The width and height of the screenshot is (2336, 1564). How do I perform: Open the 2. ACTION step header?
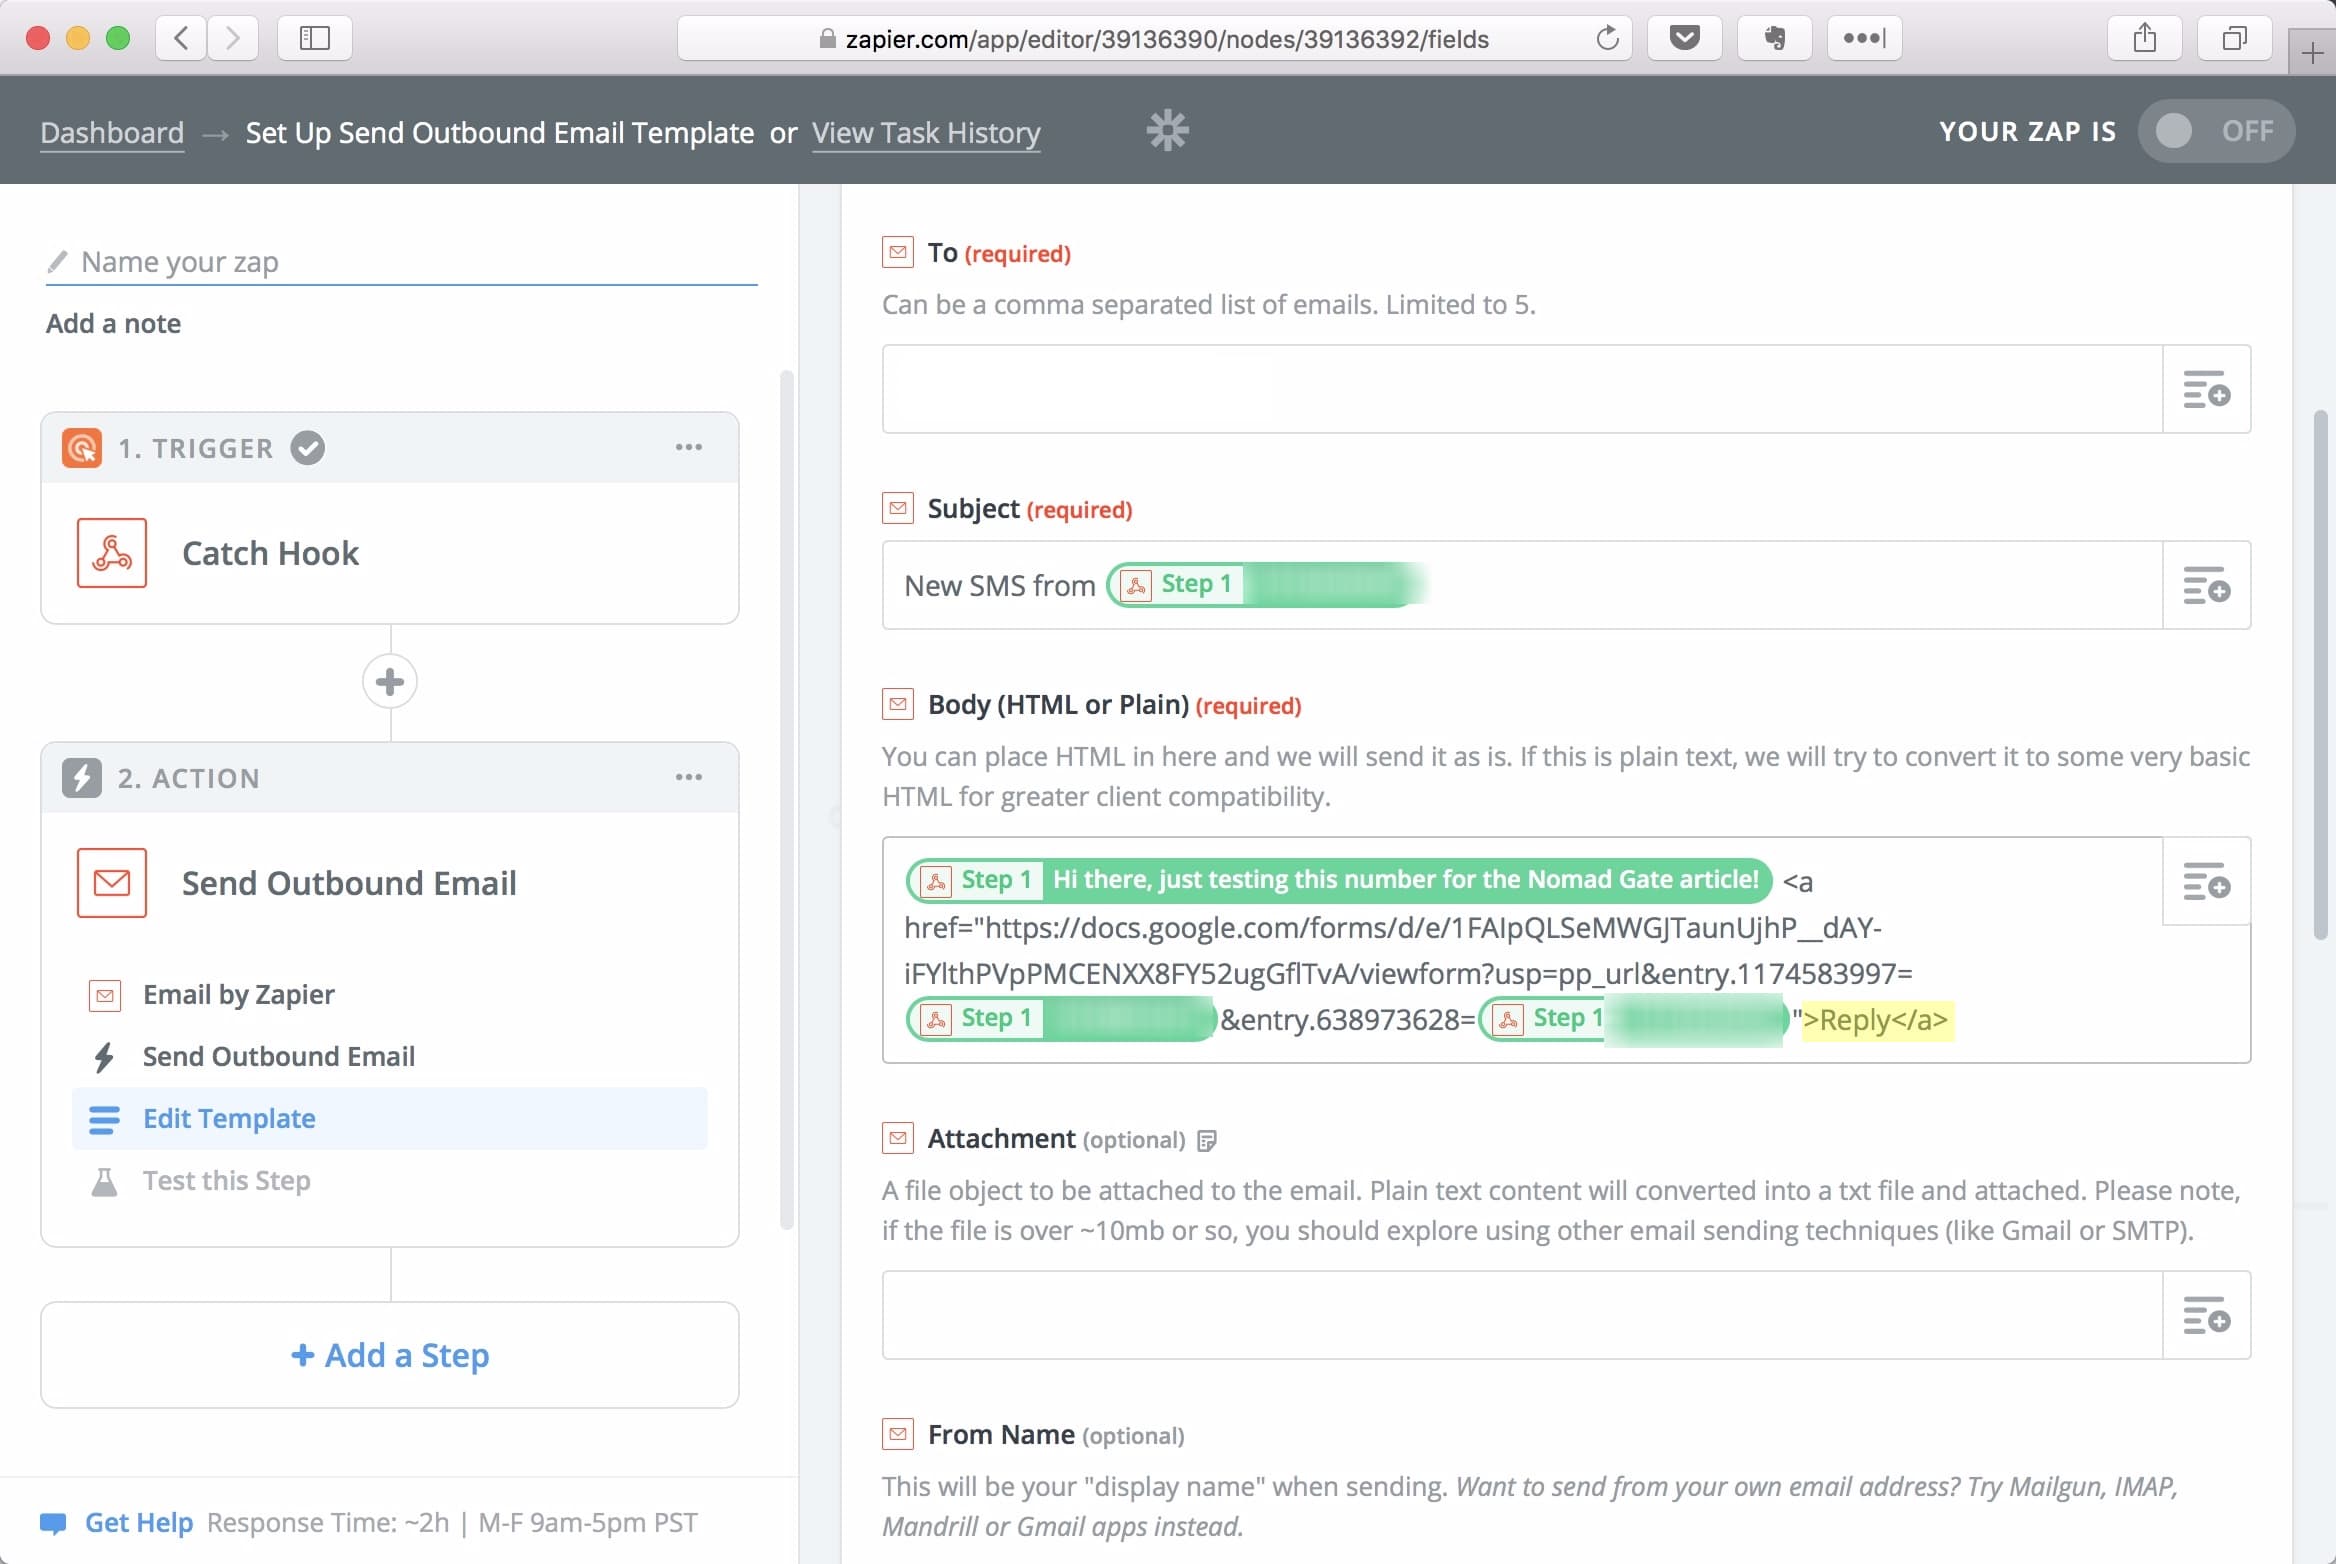pos(390,778)
